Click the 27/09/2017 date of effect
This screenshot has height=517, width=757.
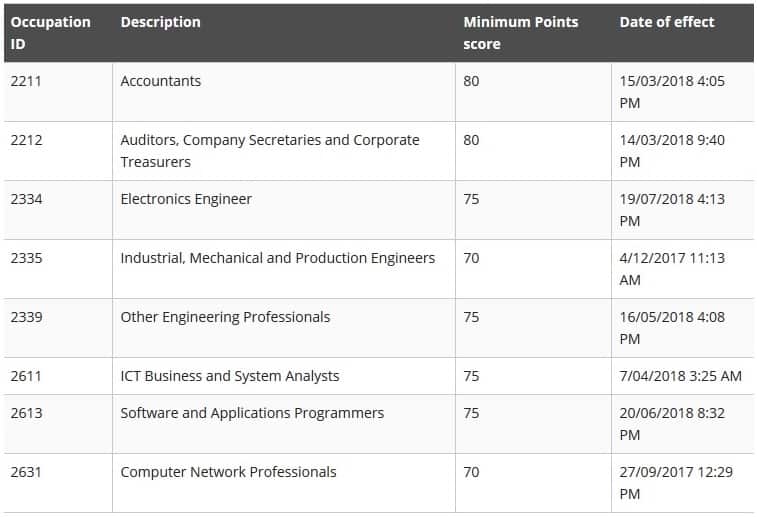click(x=672, y=482)
